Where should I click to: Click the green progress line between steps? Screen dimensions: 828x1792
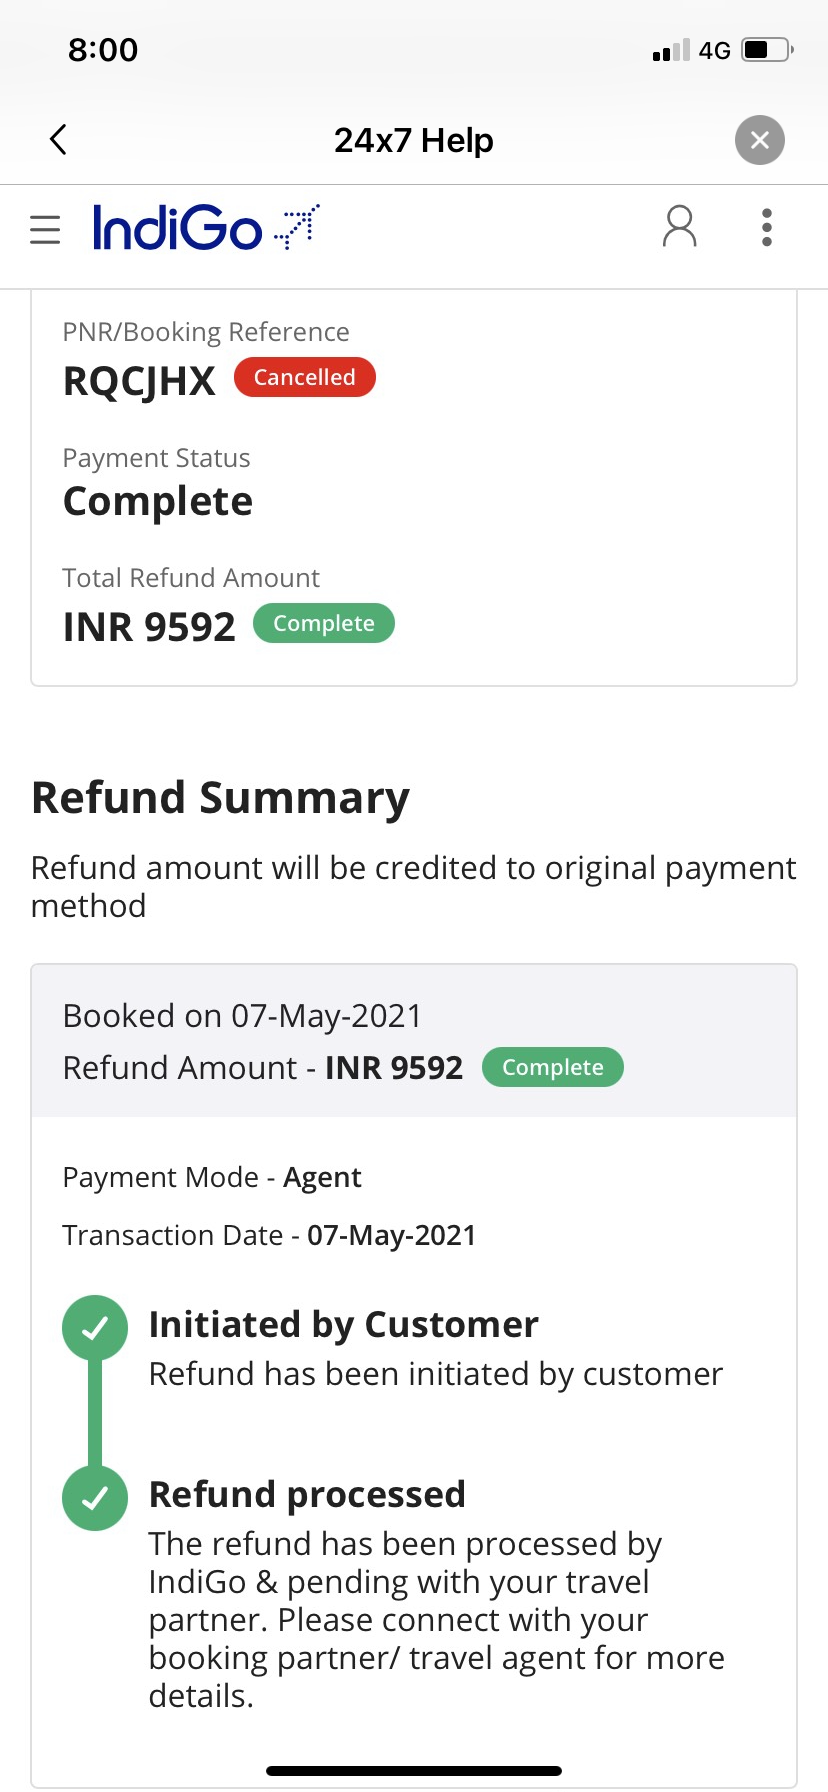95,1412
